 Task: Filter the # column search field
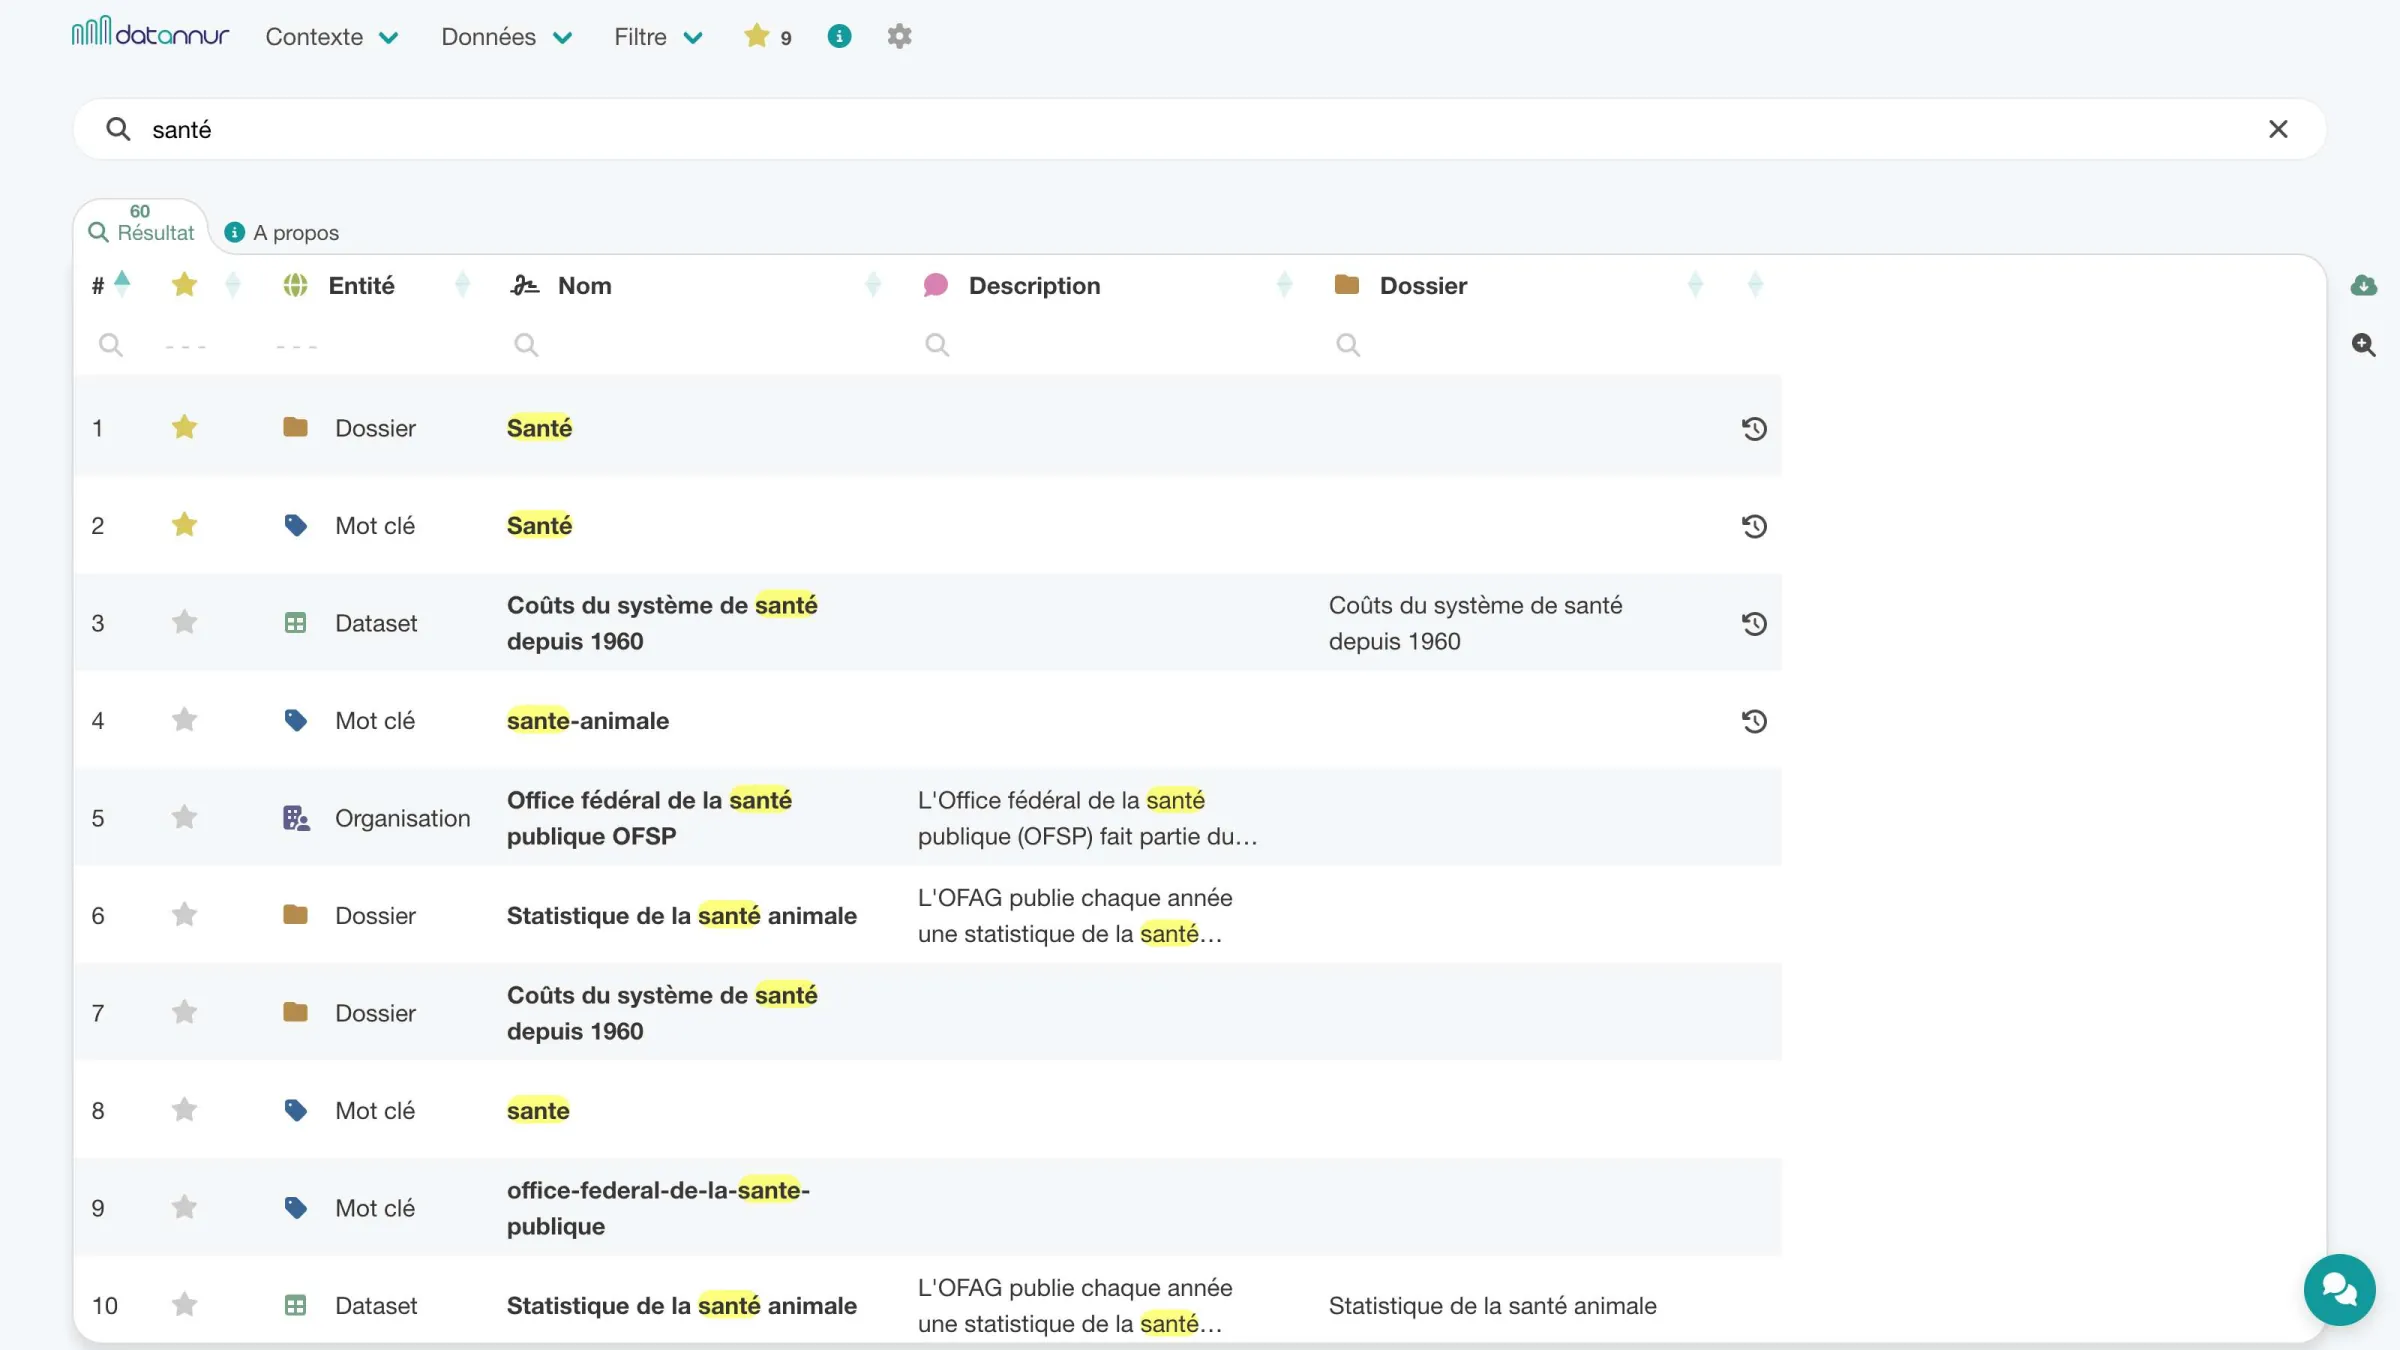click(x=111, y=345)
